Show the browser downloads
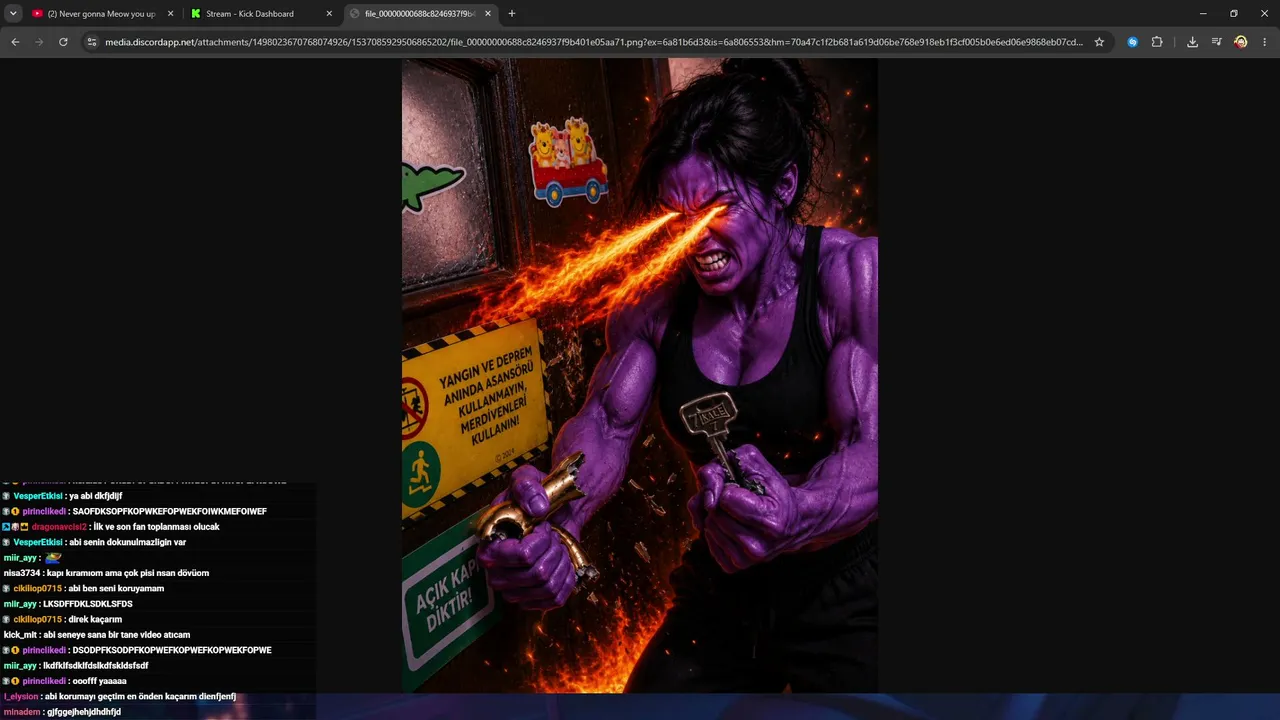 click(1192, 42)
